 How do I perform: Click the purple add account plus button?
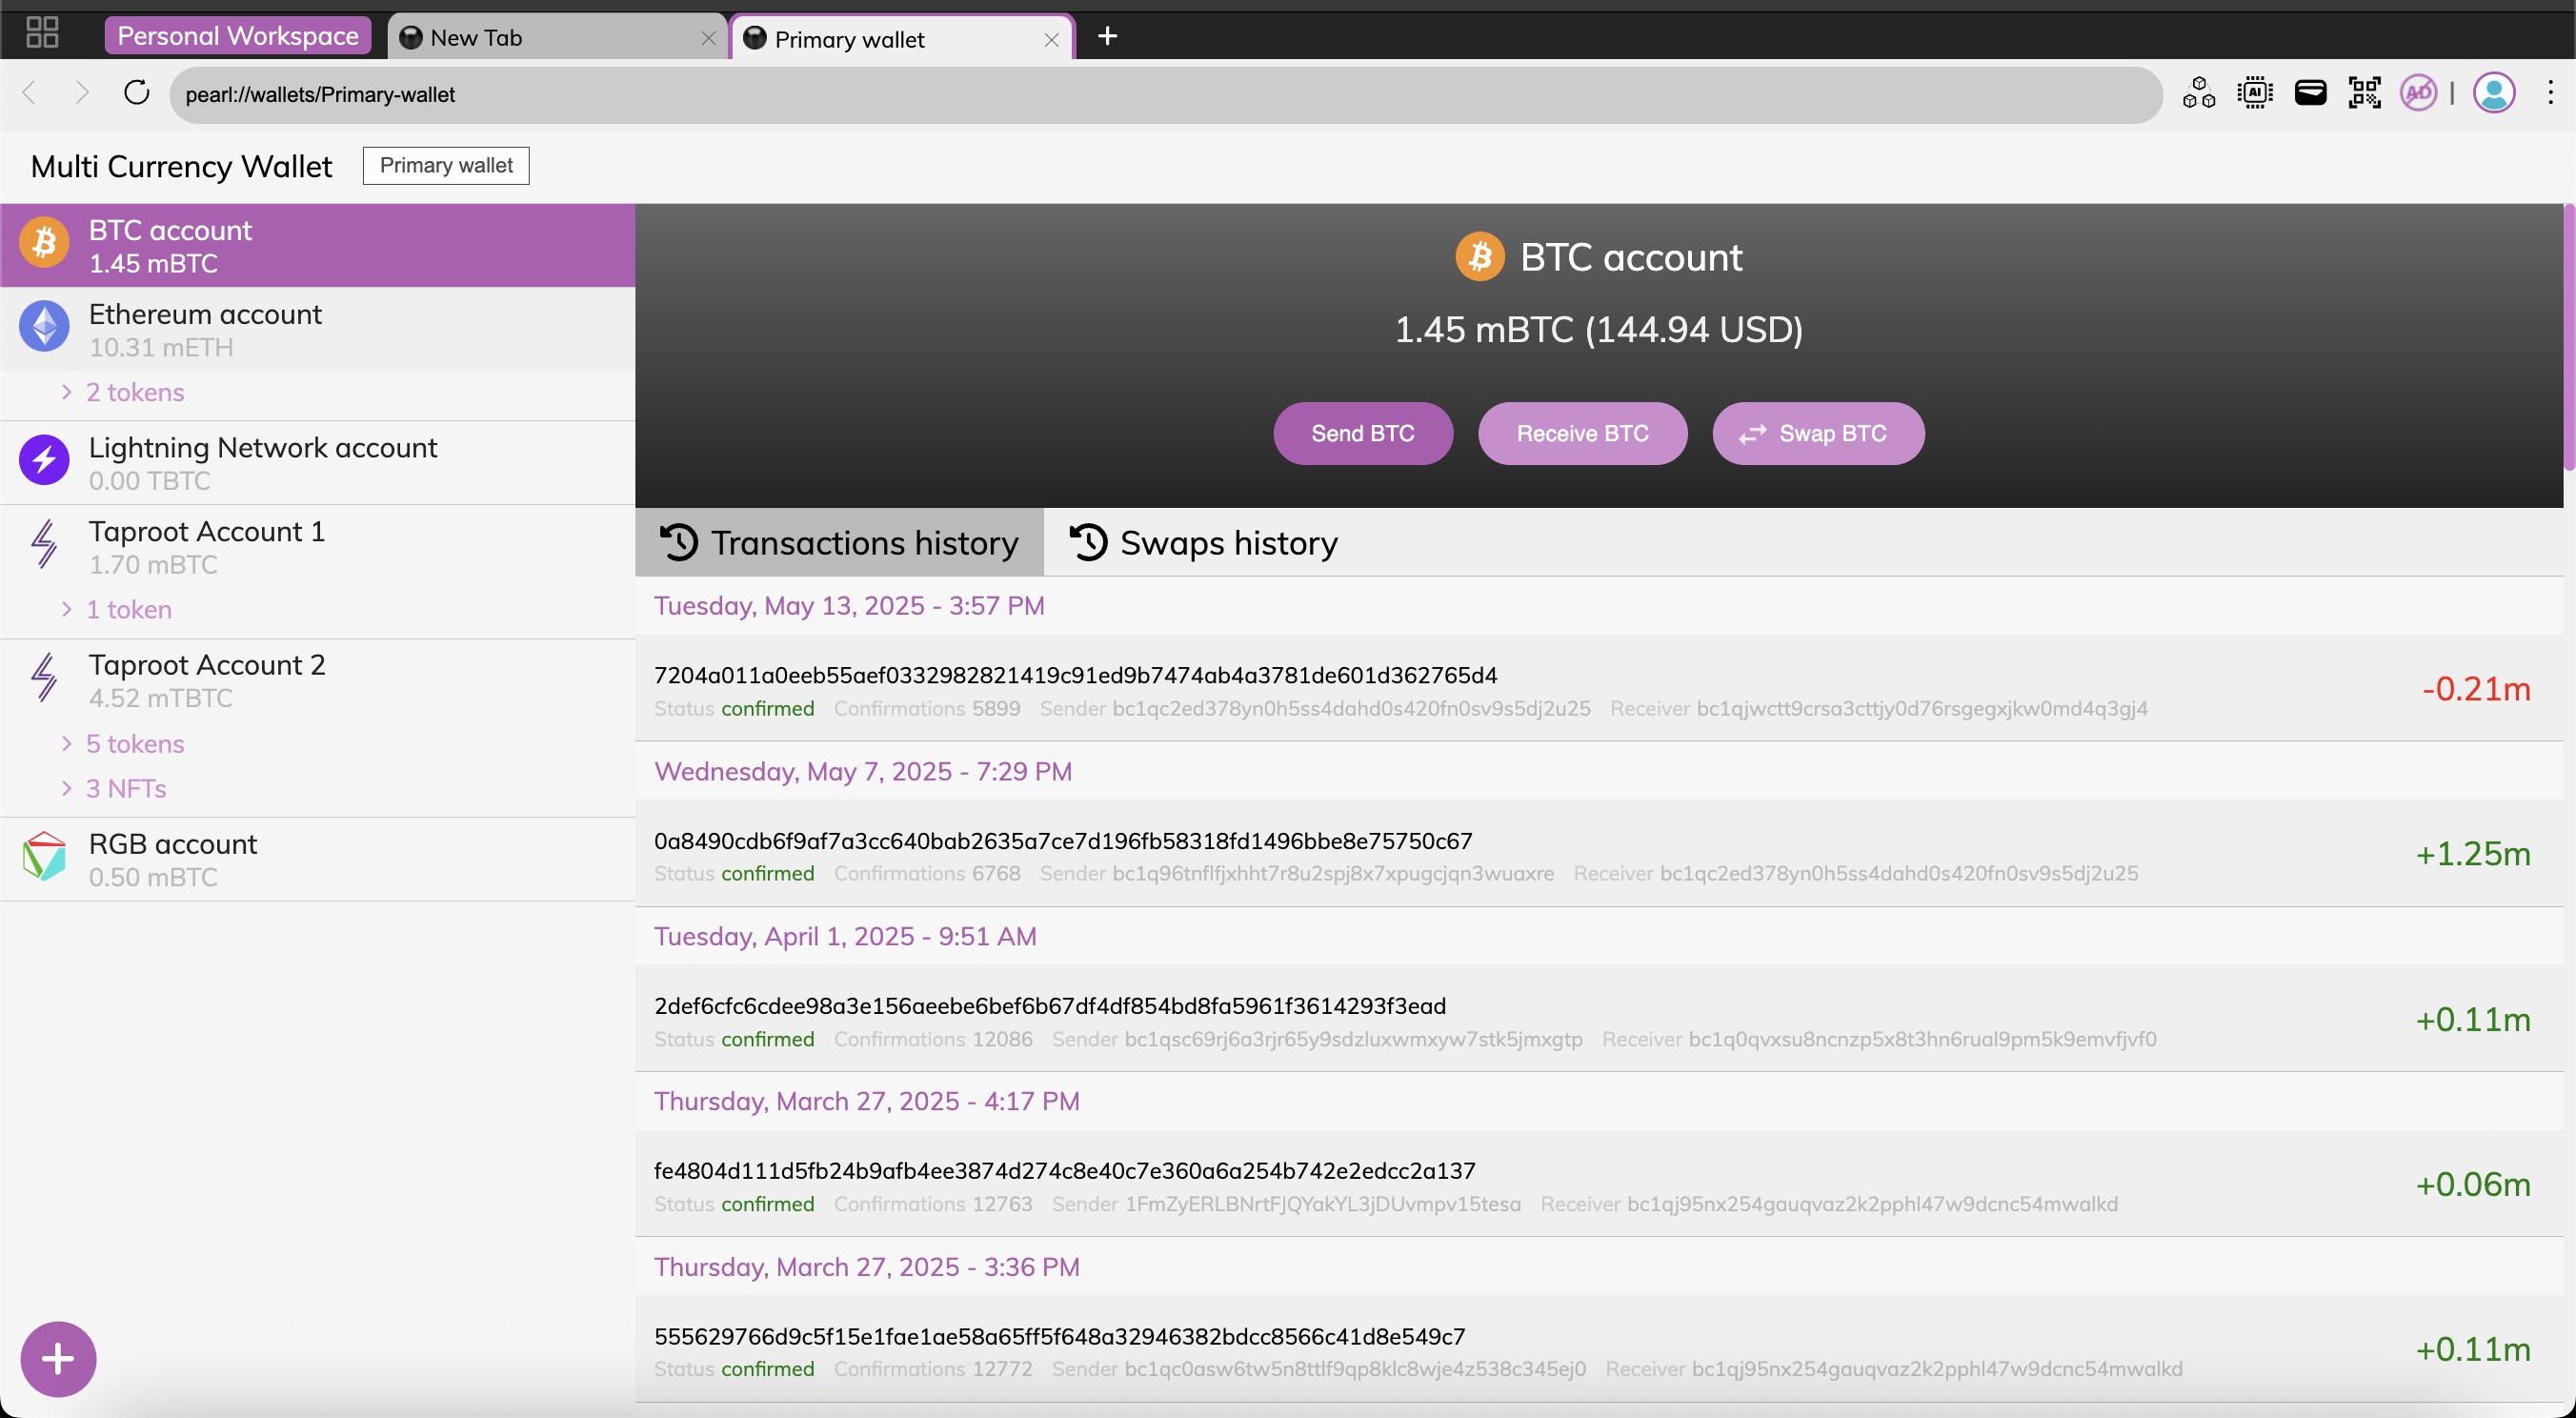[x=58, y=1359]
